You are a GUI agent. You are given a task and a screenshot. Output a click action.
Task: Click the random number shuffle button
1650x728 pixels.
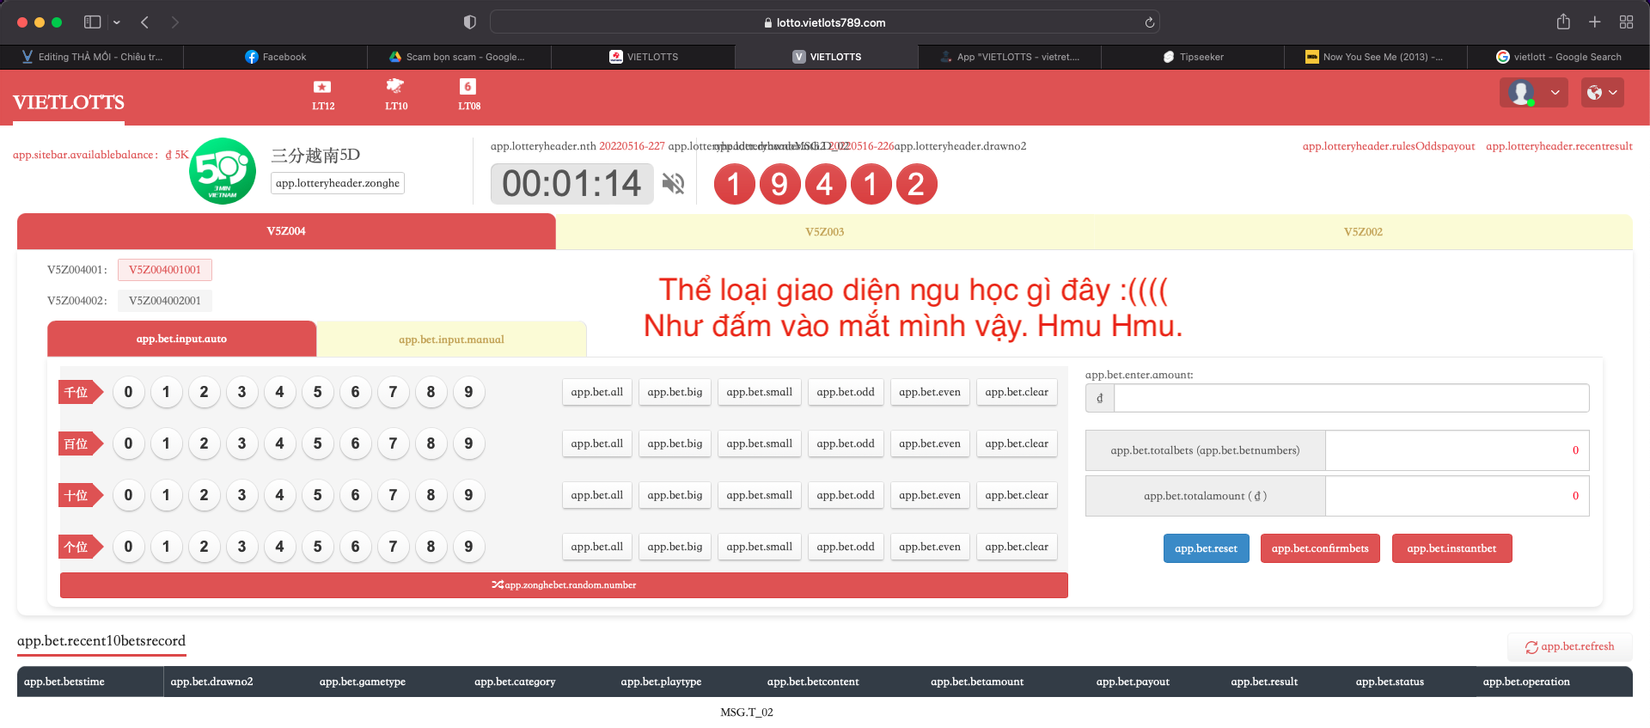[564, 585]
